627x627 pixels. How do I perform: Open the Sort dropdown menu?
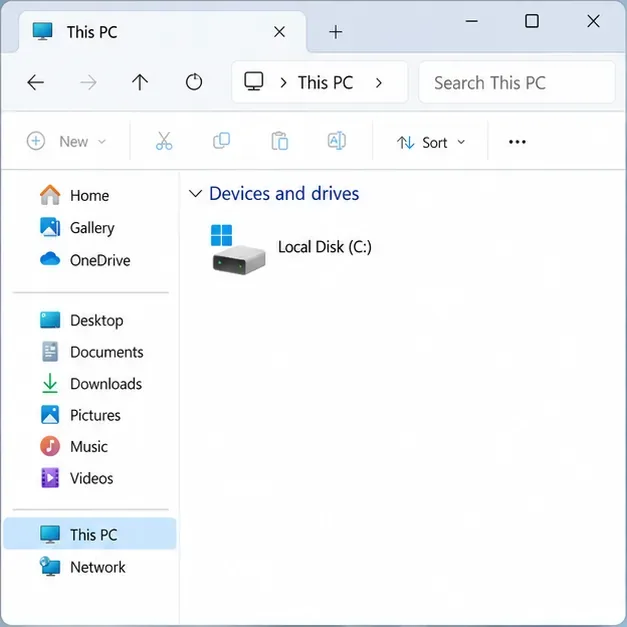[x=431, y=142]
